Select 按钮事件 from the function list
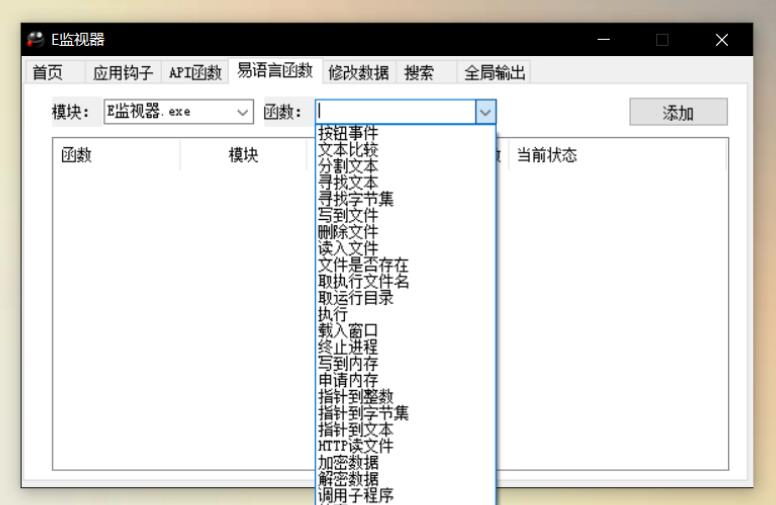The height and width of the screenshot is (505, 776). click(348, 133)
